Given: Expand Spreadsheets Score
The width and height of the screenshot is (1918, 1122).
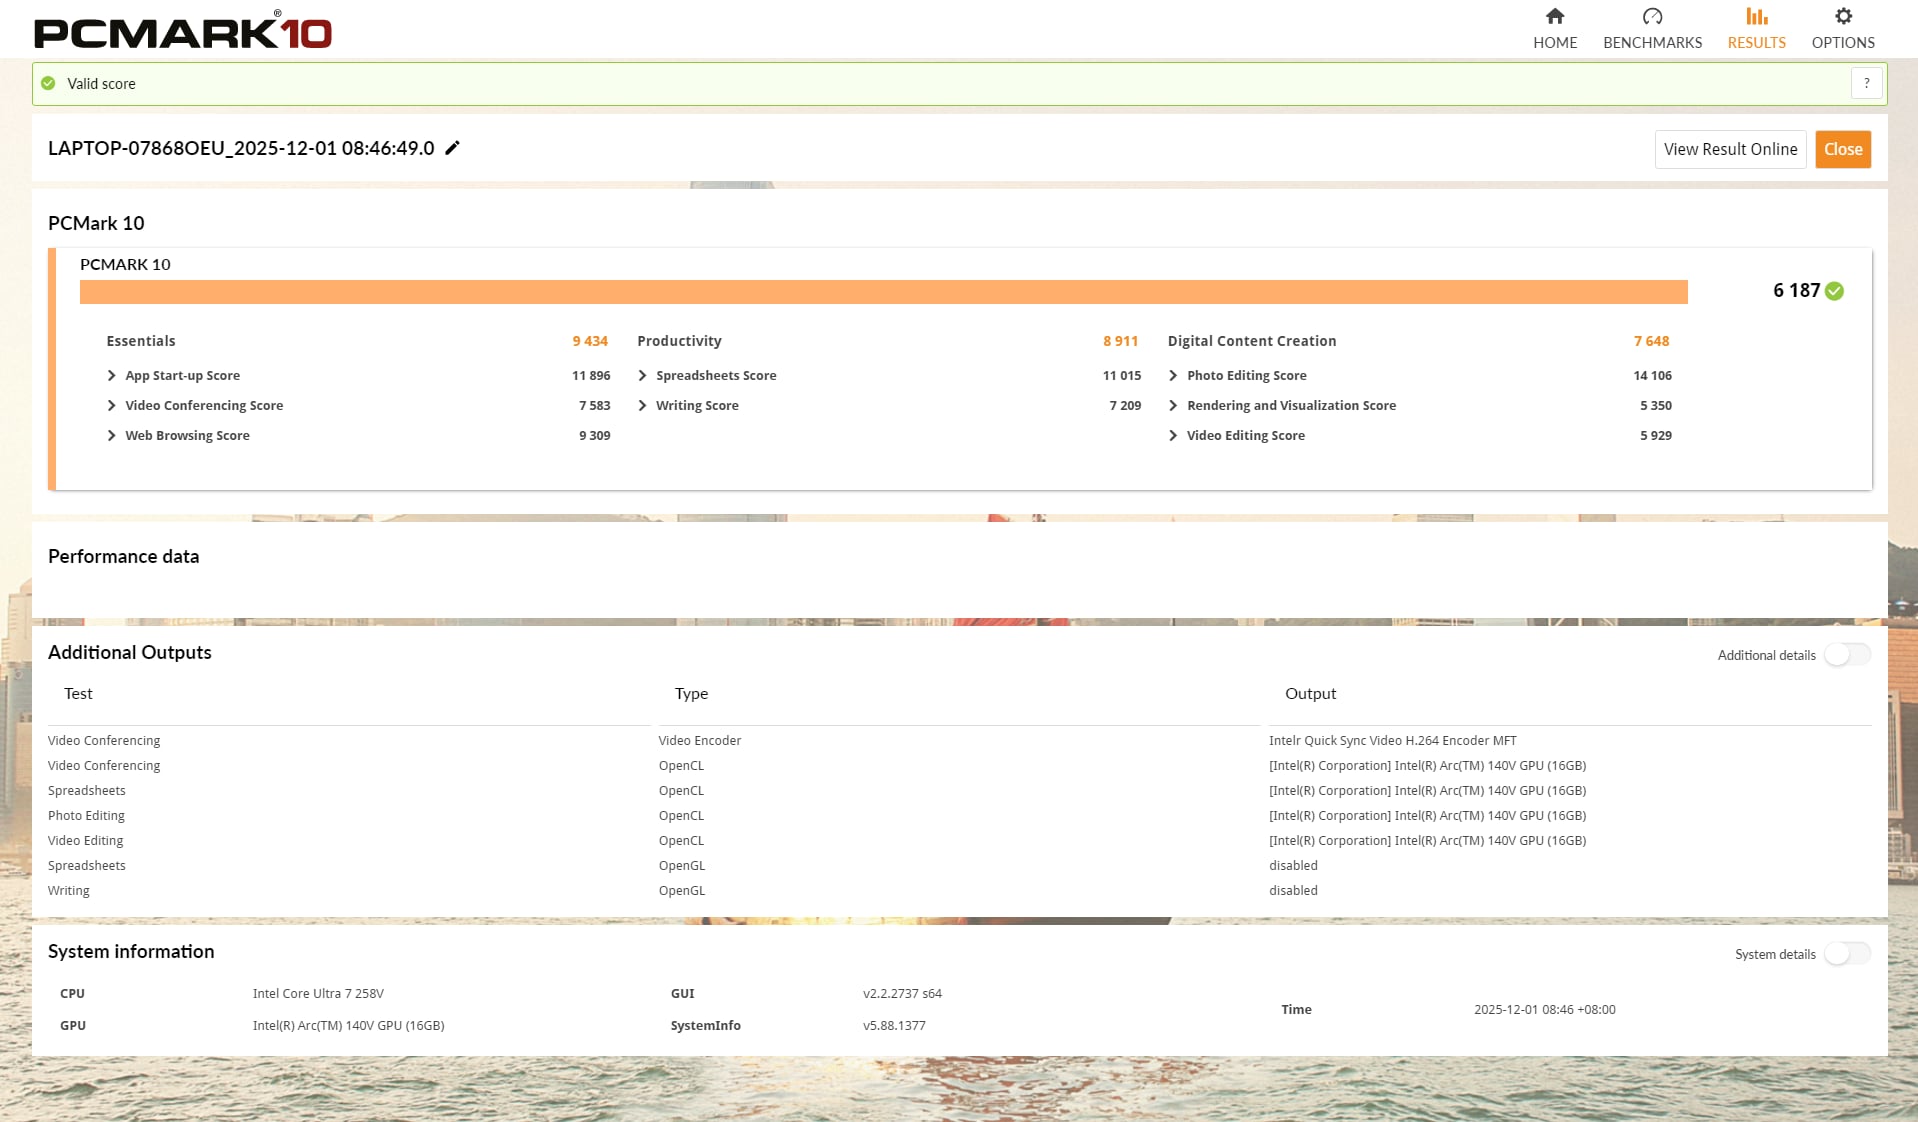Looking at the screenshot, I should pos(642,376).
